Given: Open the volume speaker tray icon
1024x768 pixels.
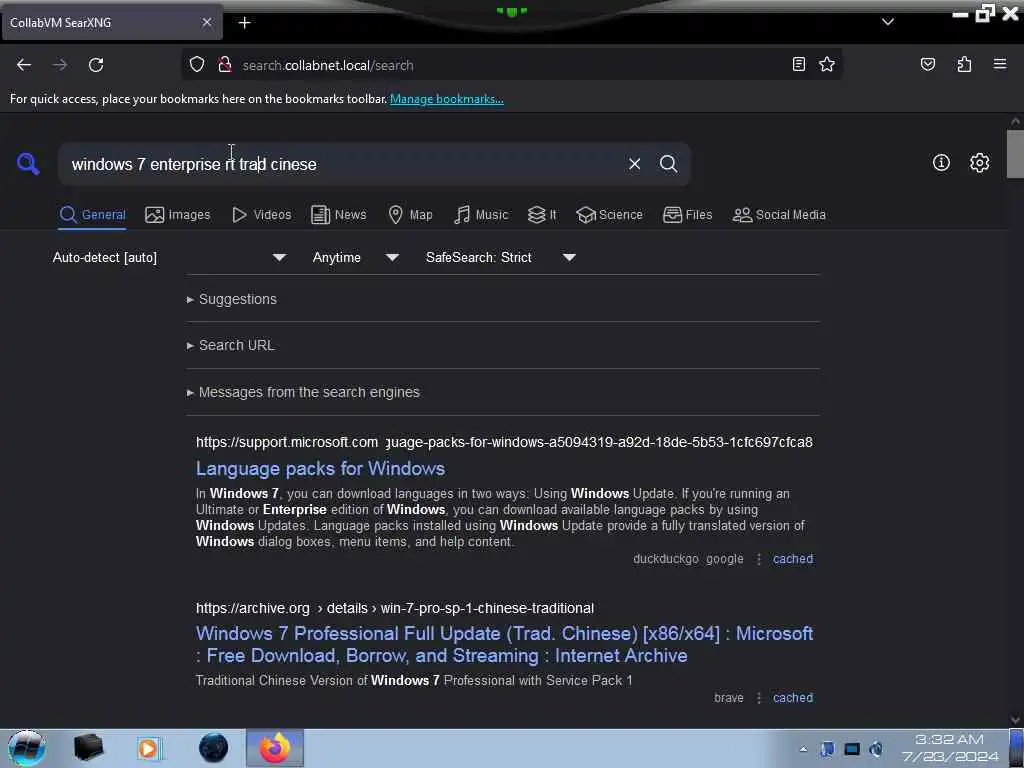Looking at the screenshot, I should point(876,749).
